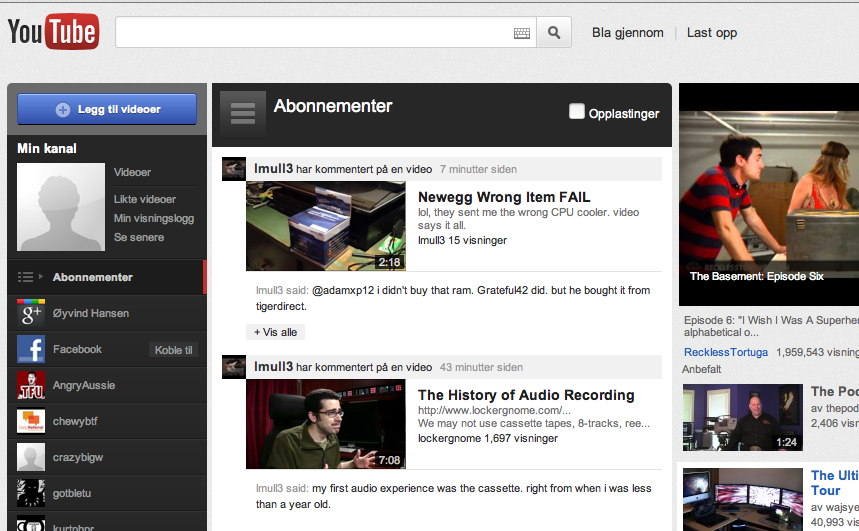Open The History of Audio Recording thumbnail
Viewport: 859px width, 531px height.
[x=326, y=424]
